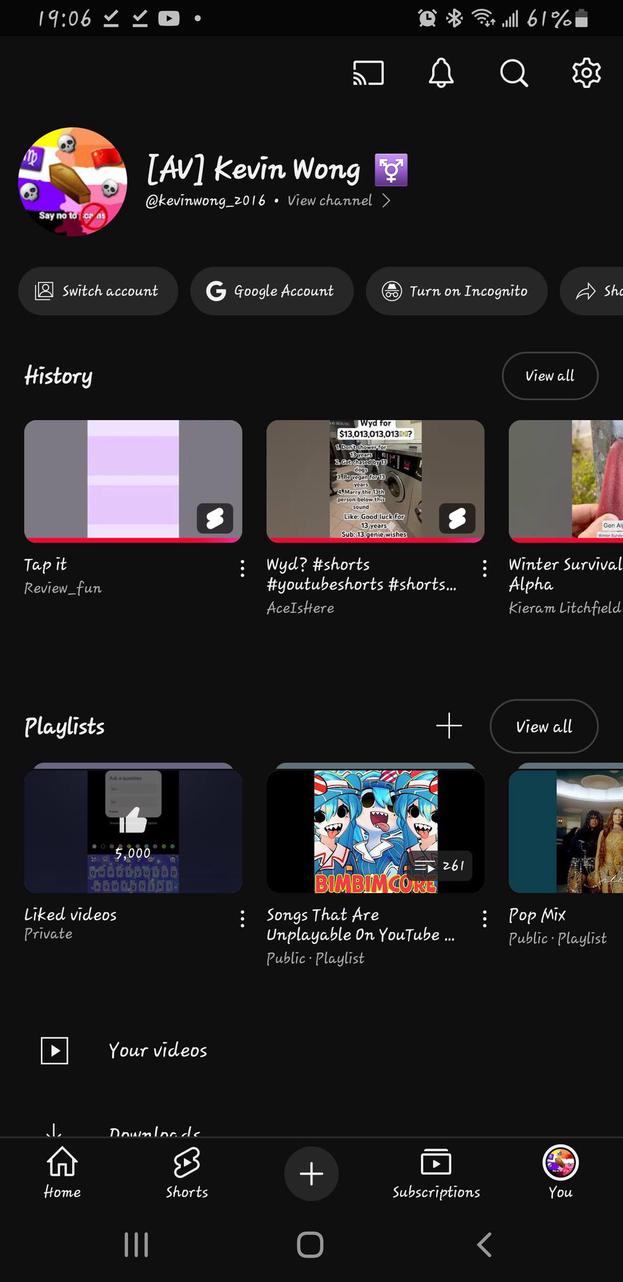Open Songs That Are Unplayable playlist thumbnail

[375, 829]
